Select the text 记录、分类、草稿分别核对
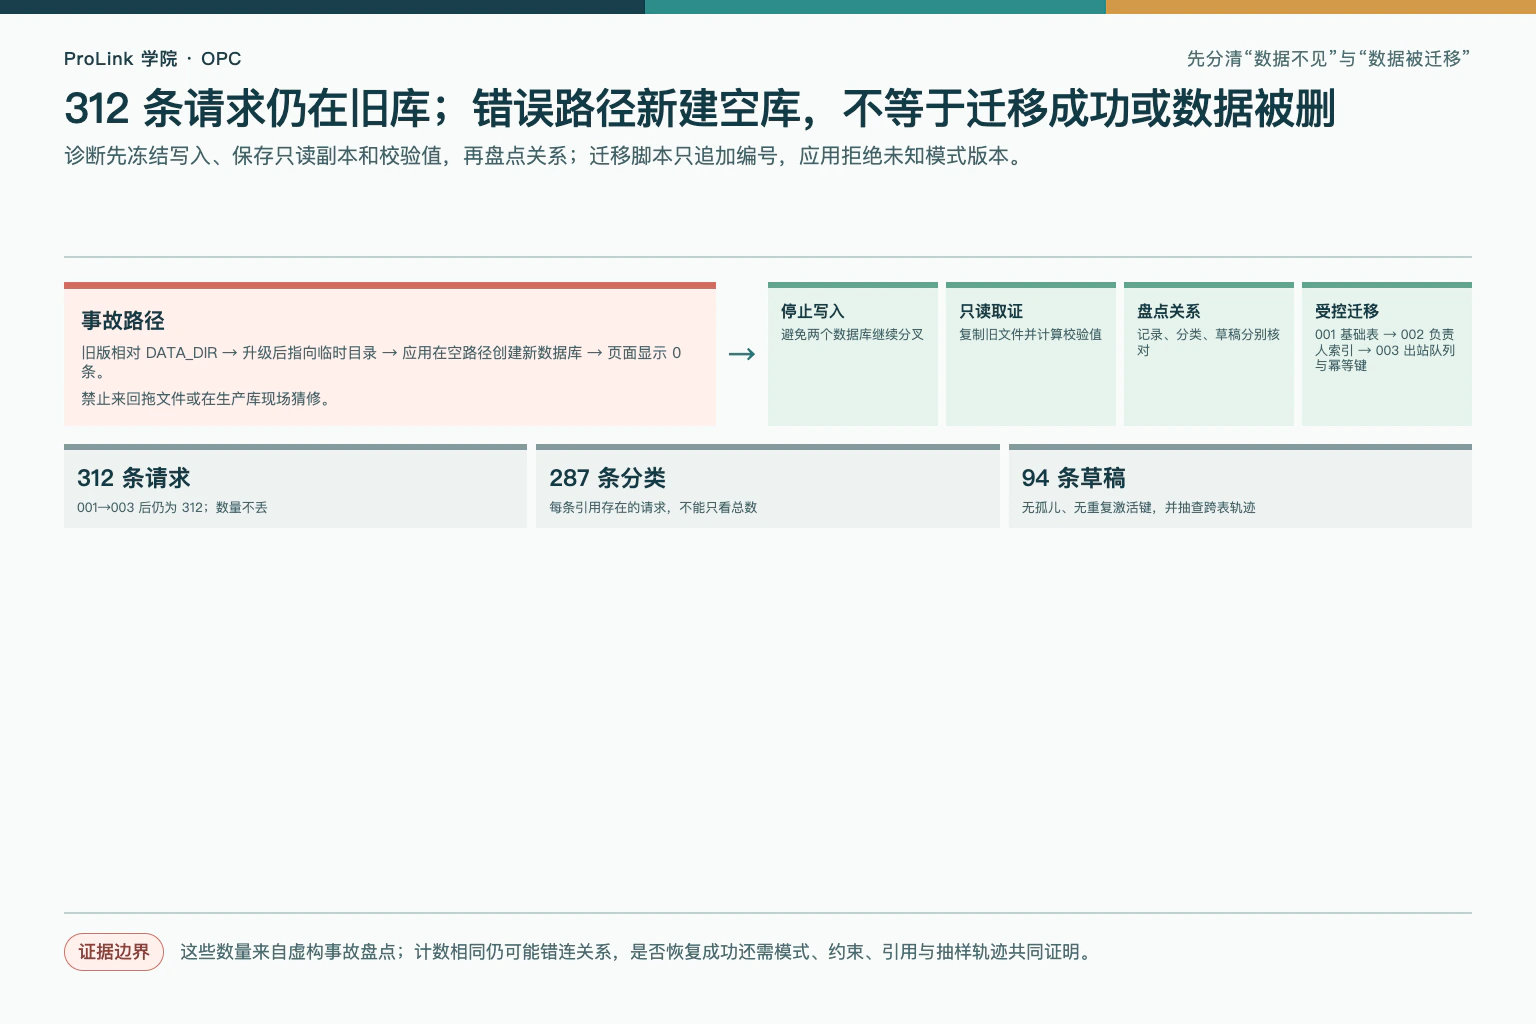 pyautogui.click(x=1208, y=342)
